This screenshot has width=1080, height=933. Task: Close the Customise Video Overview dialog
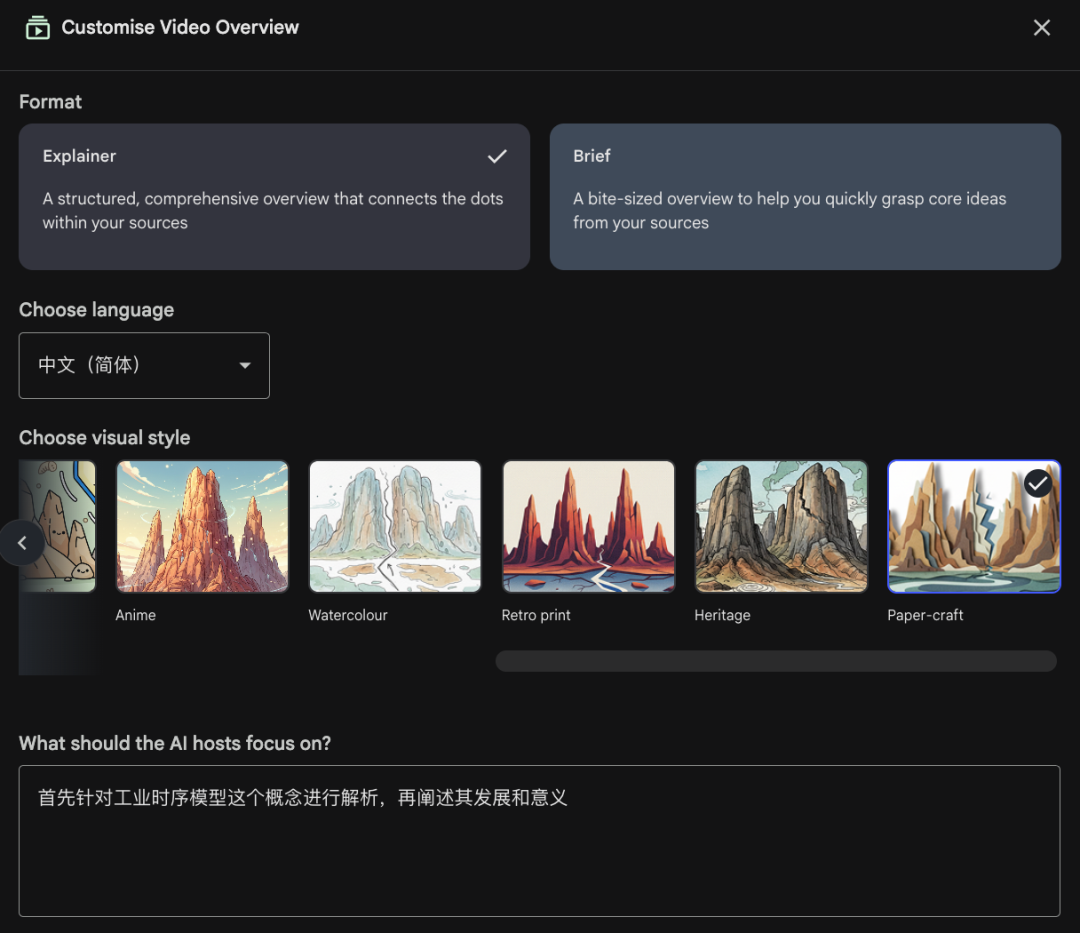(1041, 28)
